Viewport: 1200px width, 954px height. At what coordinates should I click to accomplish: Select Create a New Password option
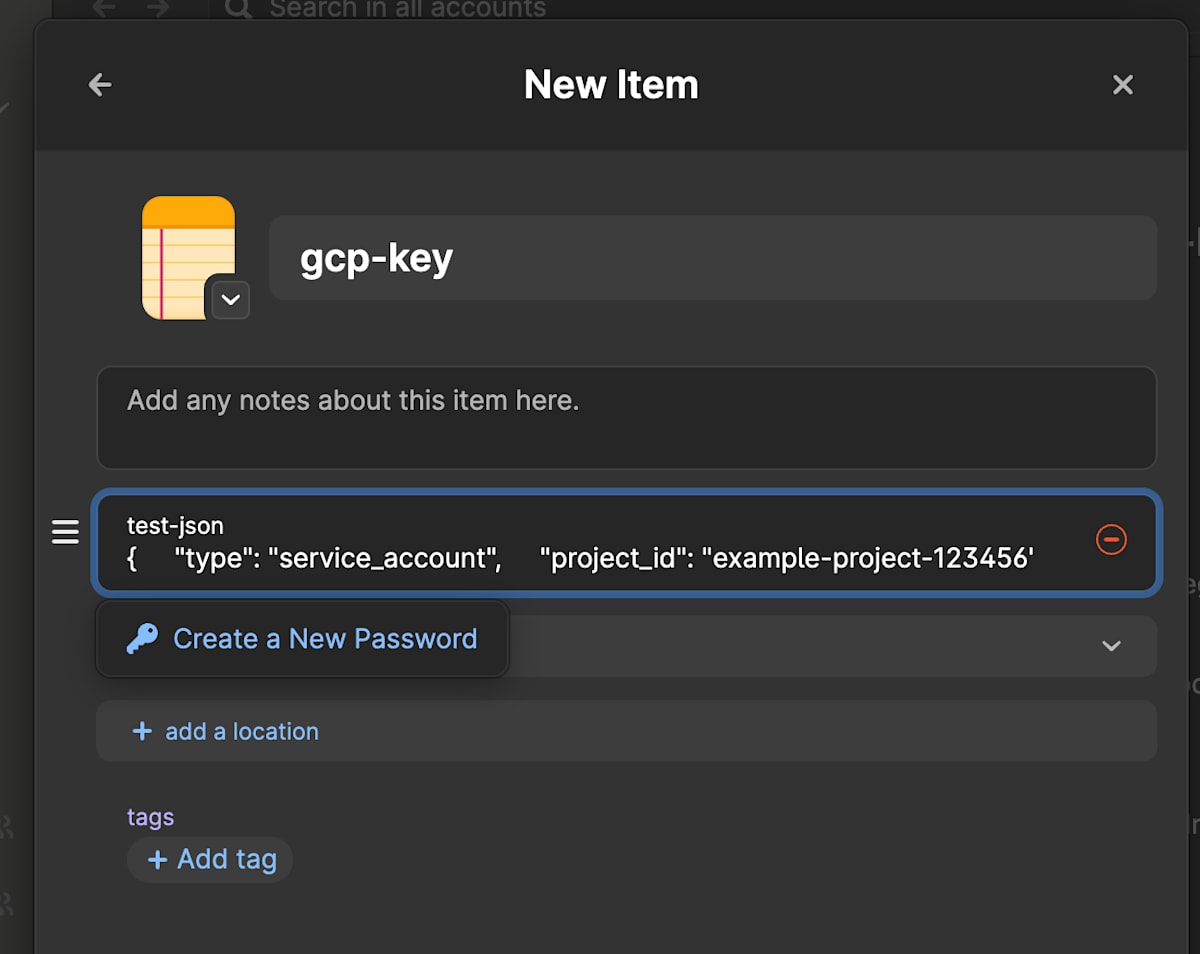tap(324, 639)
